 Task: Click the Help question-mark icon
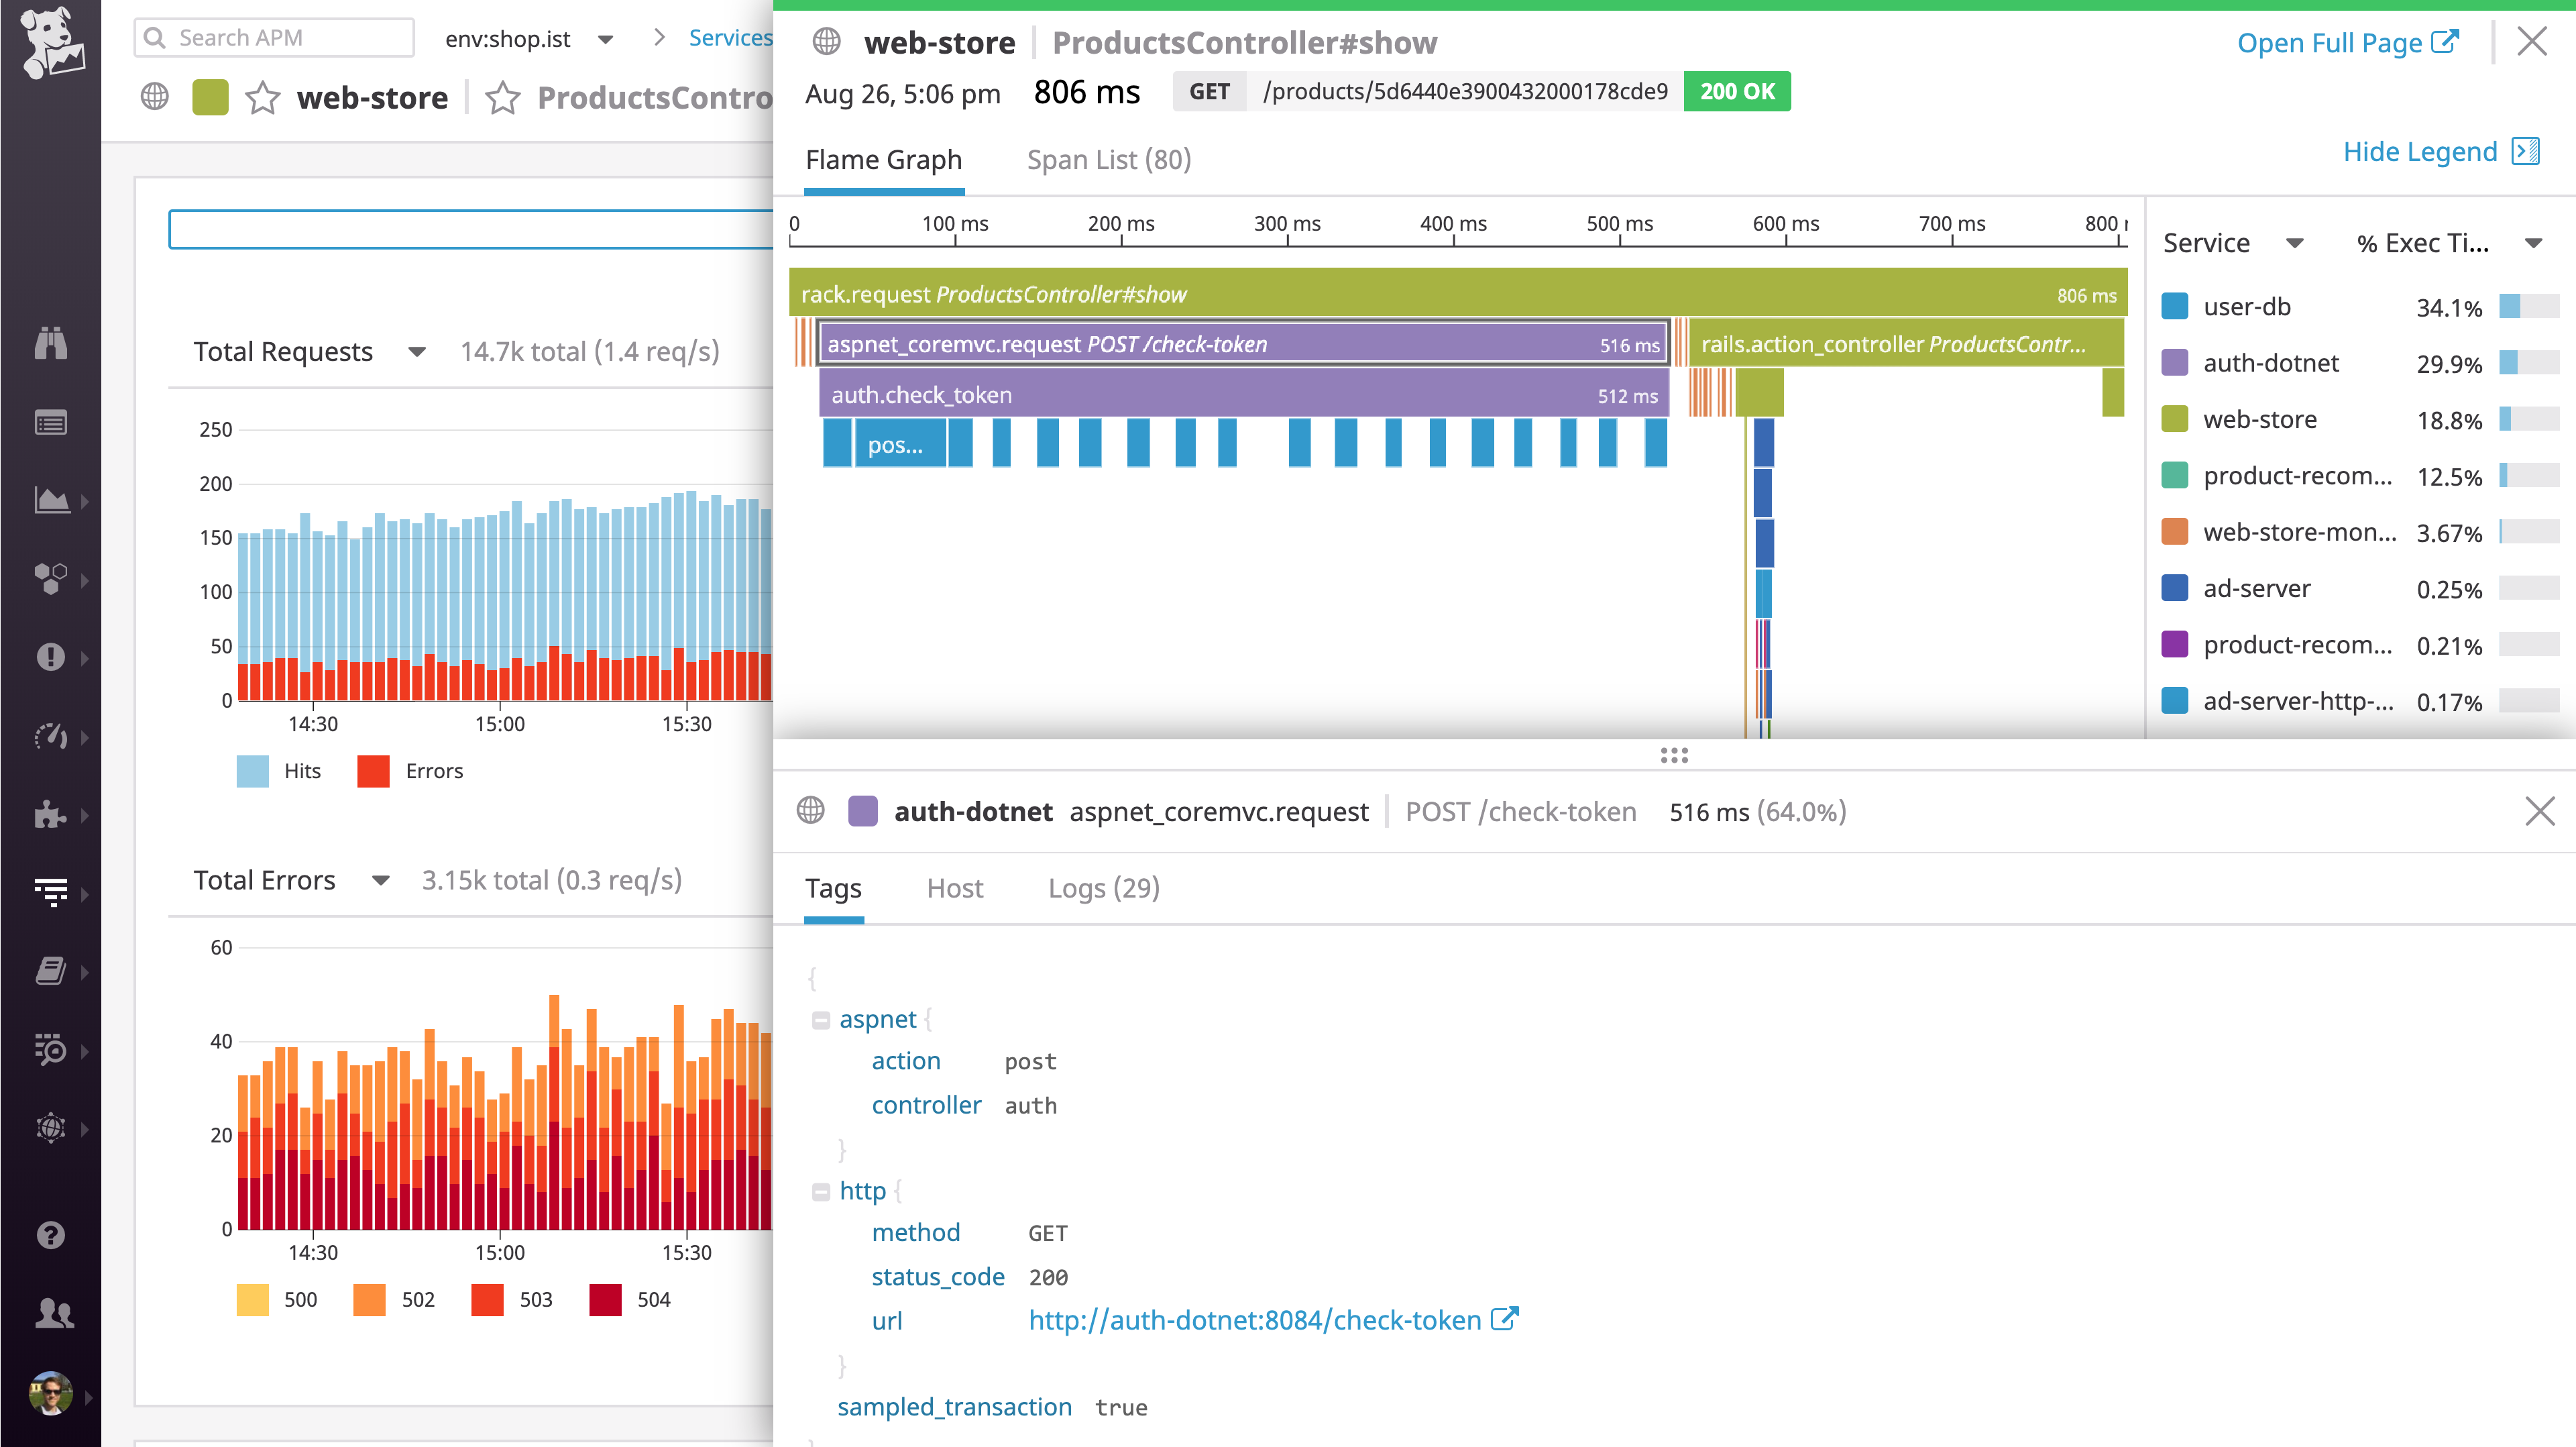point(52,1235)
